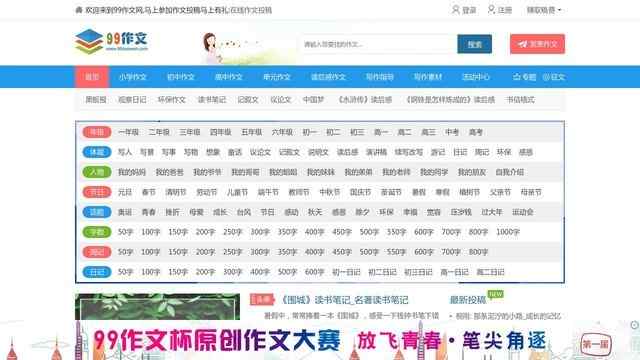This screenshot has width=640, height=360.
Task: Focus the essay search input field
Action: (x=379, y=44)
